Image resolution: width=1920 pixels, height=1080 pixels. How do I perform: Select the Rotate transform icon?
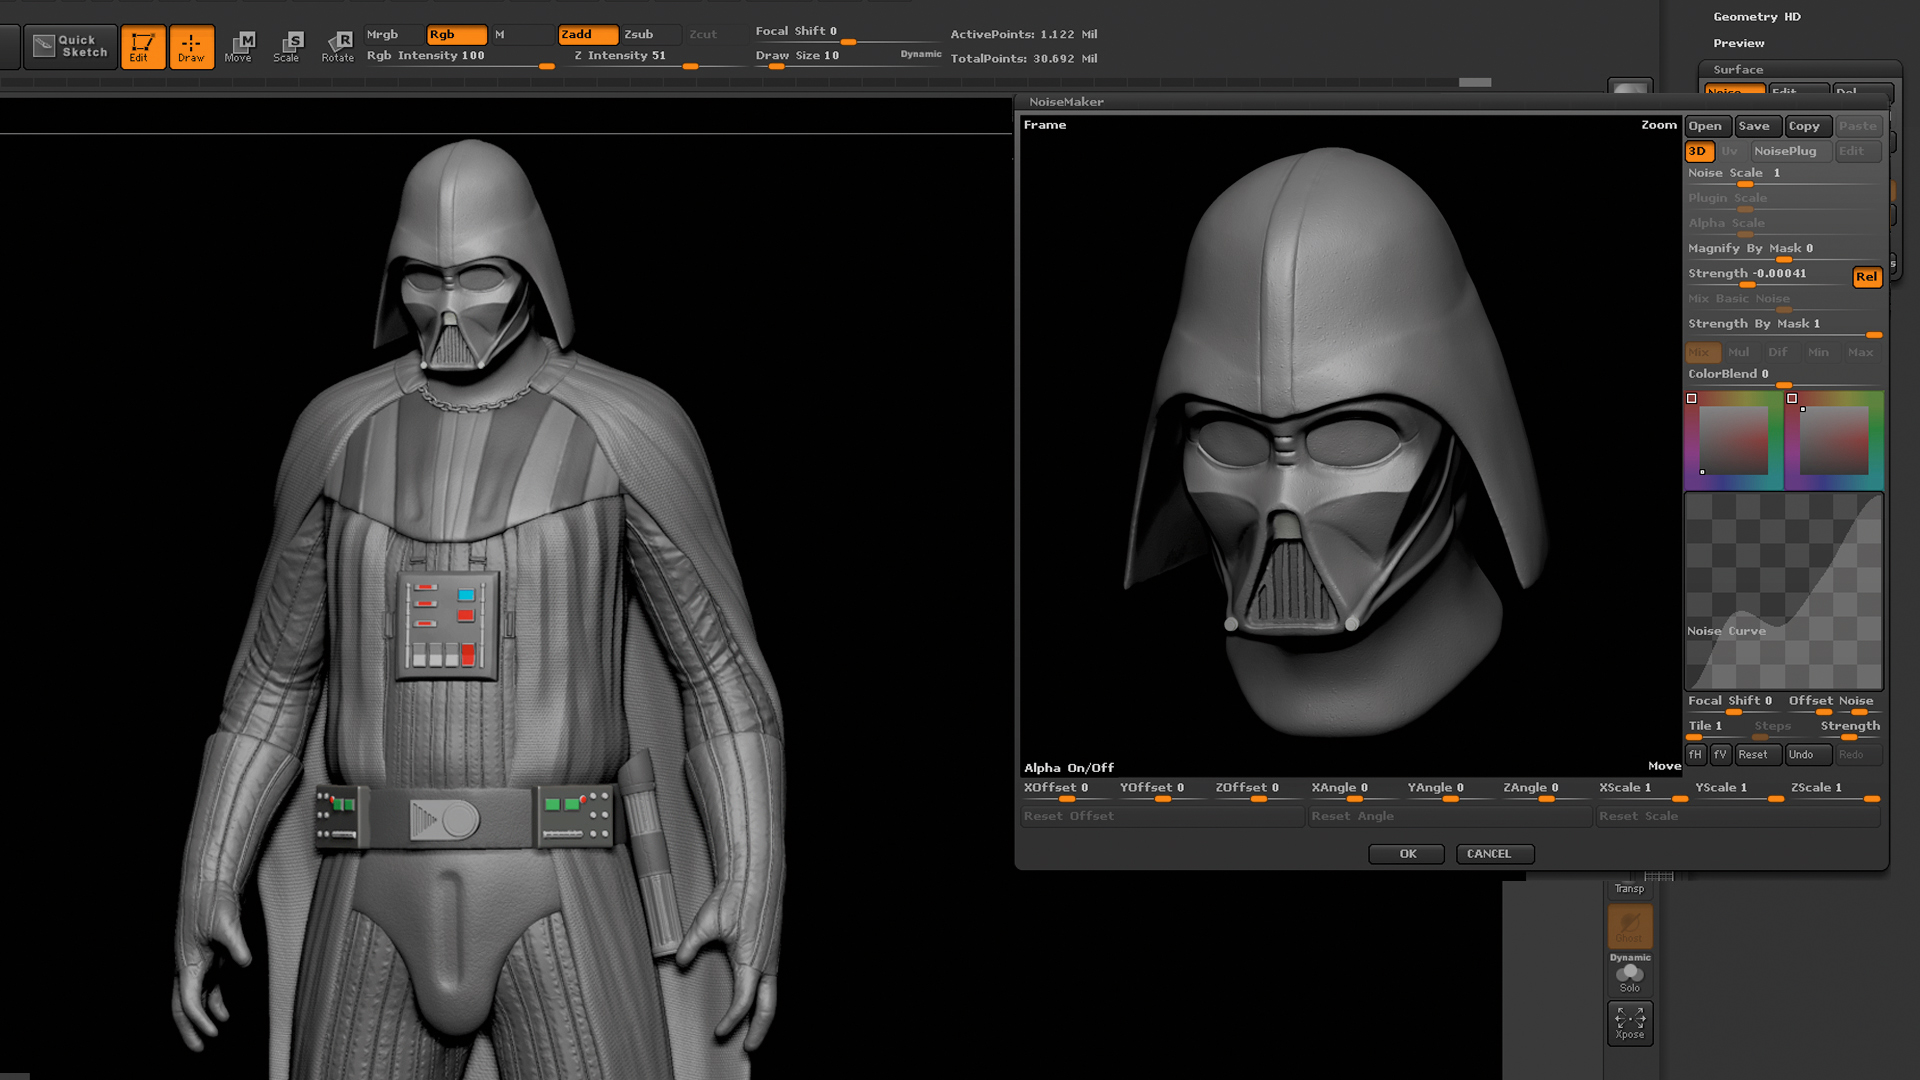[x=338, y=46]
